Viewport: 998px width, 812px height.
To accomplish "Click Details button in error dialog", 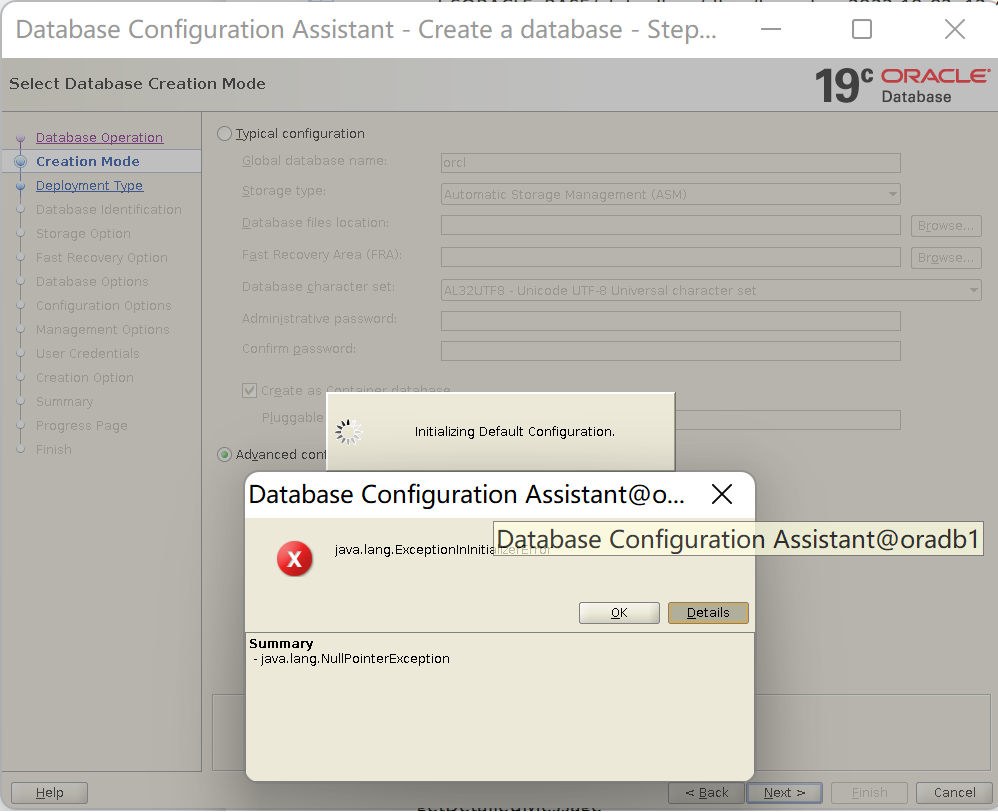I will click(x=708, y=612).
